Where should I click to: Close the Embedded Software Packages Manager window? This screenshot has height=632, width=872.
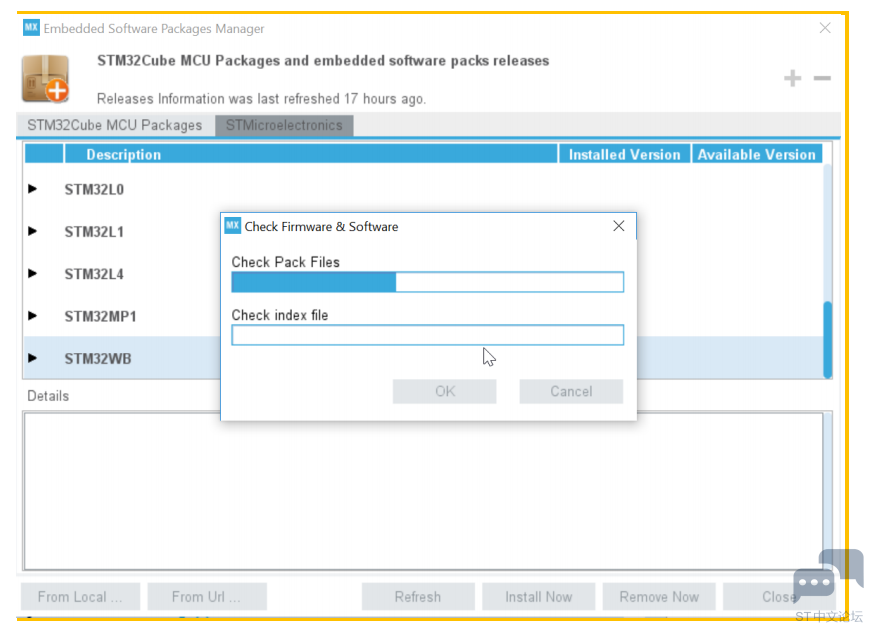click(x=825, y=28)
